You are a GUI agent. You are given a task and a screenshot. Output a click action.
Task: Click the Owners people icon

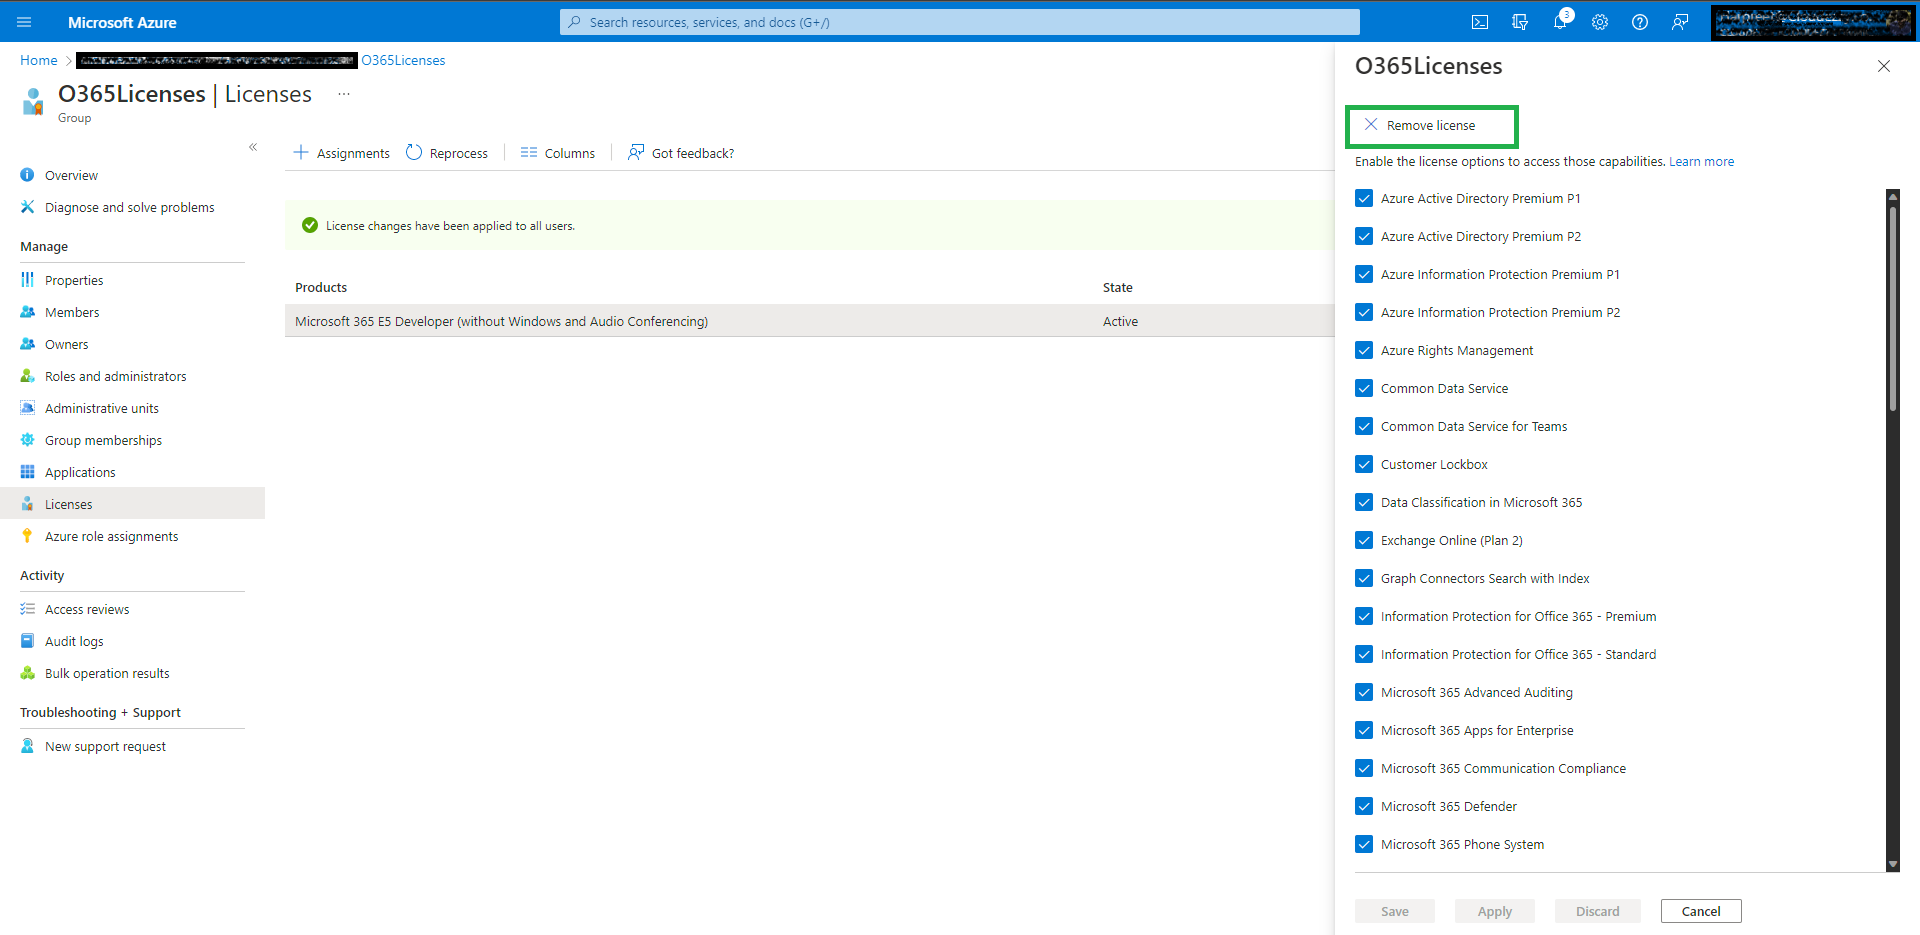[x=27, y=344]
